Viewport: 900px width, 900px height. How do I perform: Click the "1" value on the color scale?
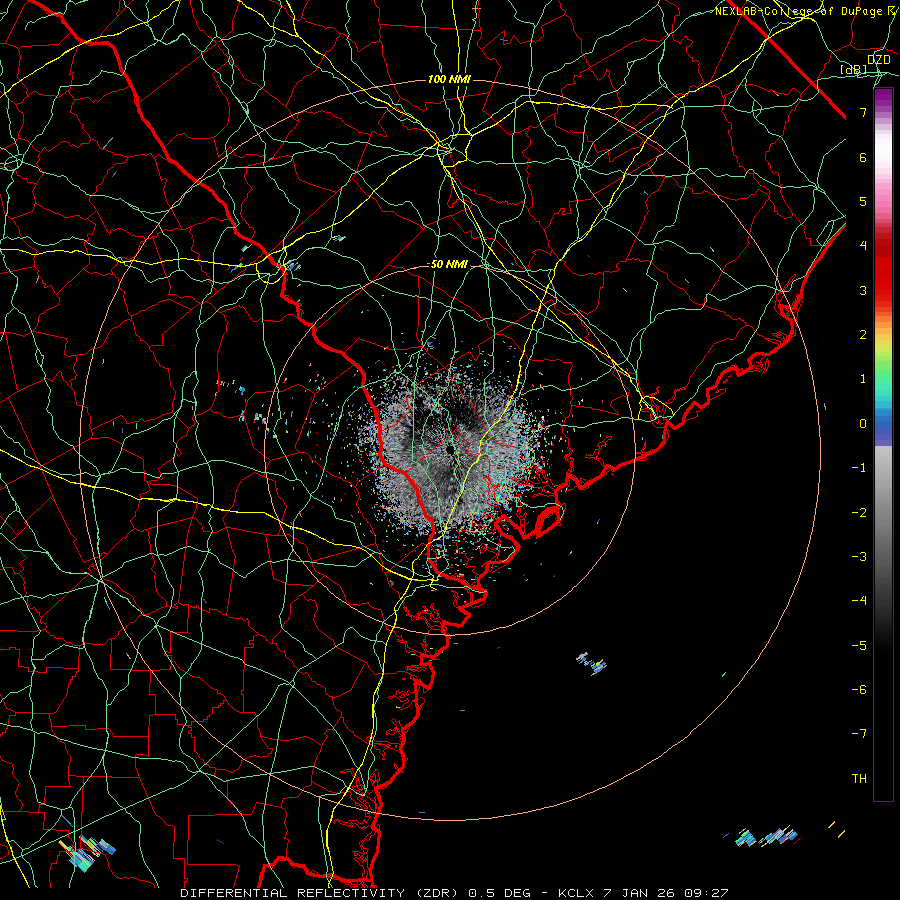click(x=863, y=379)
